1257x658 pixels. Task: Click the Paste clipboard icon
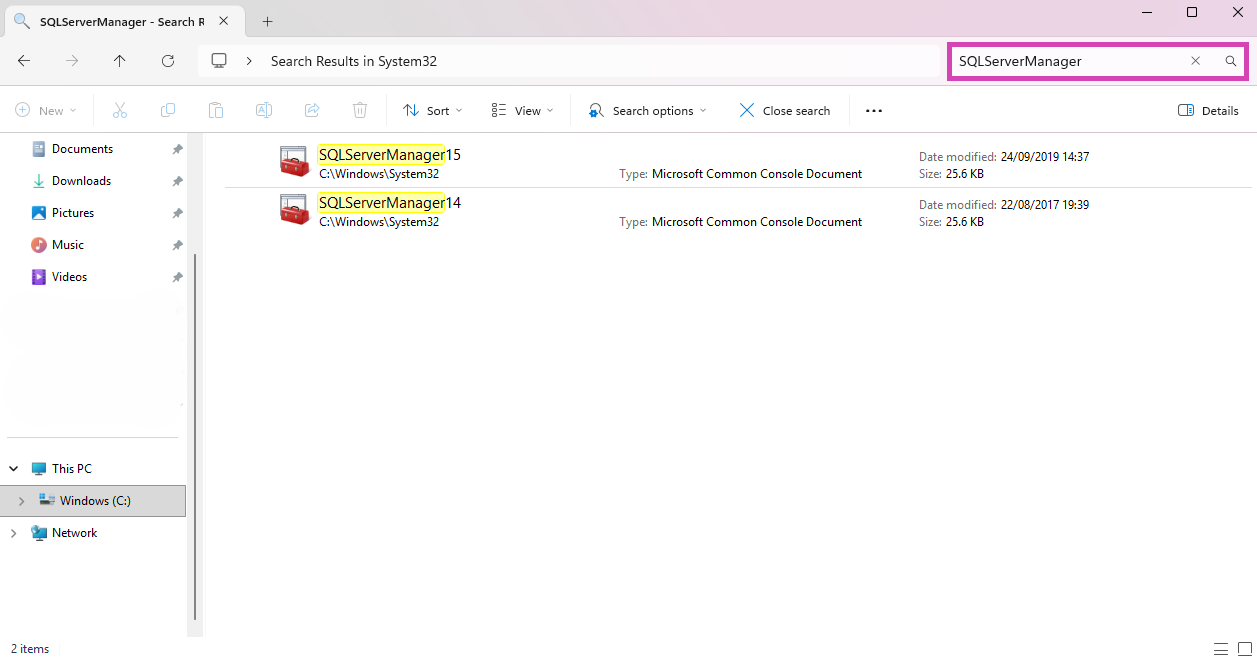coord(216,111)
